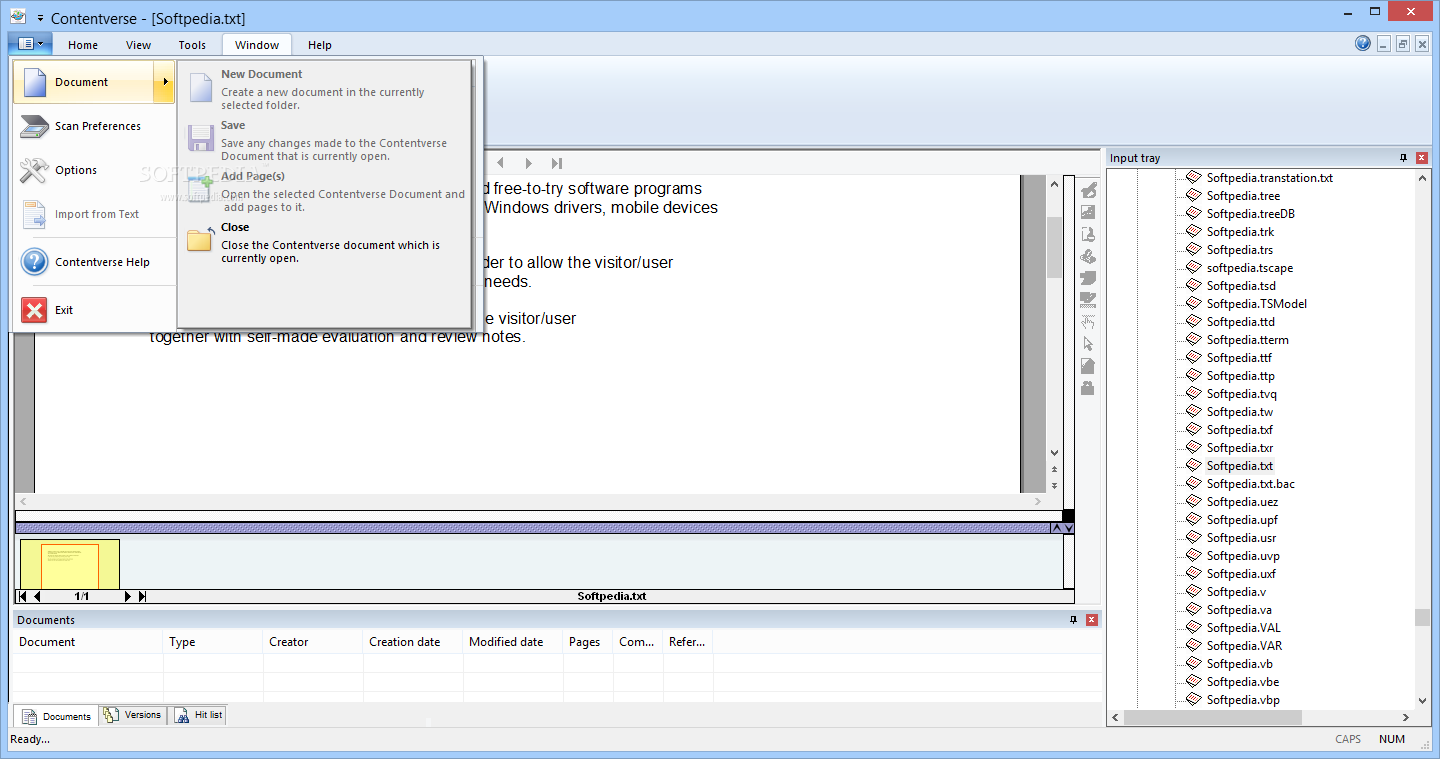This screenshot has width=1440, height=759.
Task: Sort by the Pages column header
Action: (588, 642)
